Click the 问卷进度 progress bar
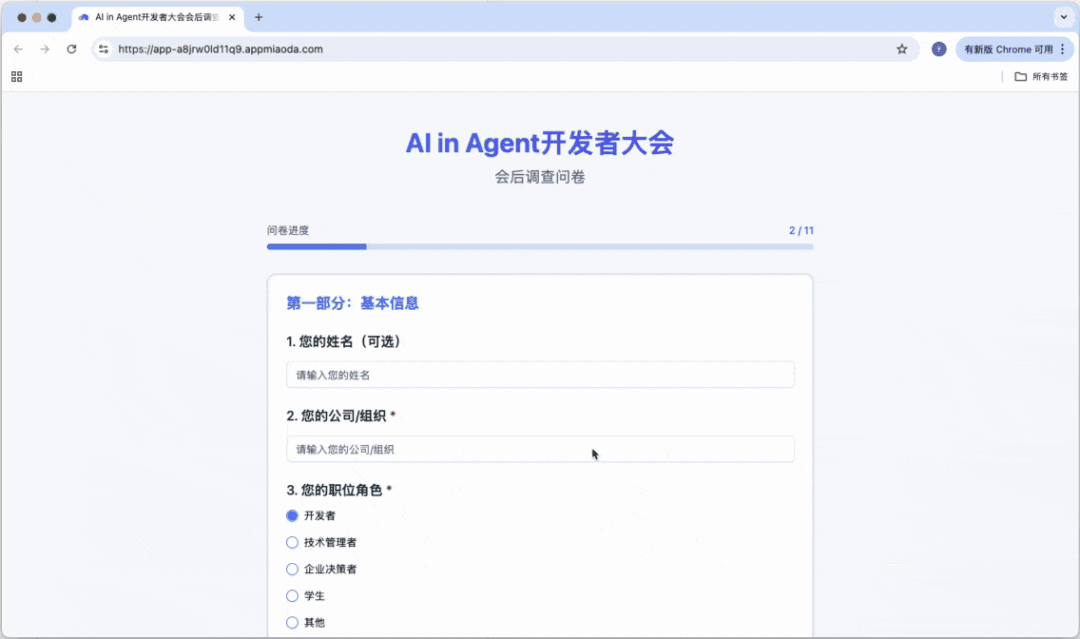The width and height of the screenshot is (1080, 639). (x=540, y=247)
